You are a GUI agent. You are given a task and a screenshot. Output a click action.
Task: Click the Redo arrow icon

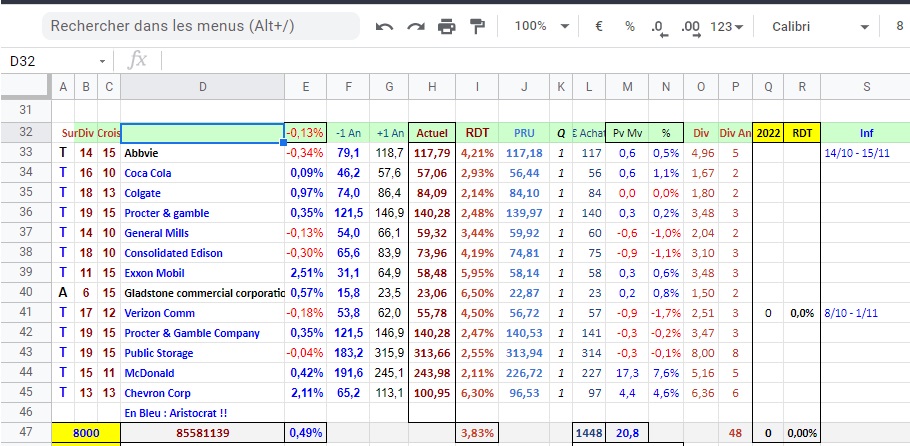pyautogui.click(x=416, y=26)
